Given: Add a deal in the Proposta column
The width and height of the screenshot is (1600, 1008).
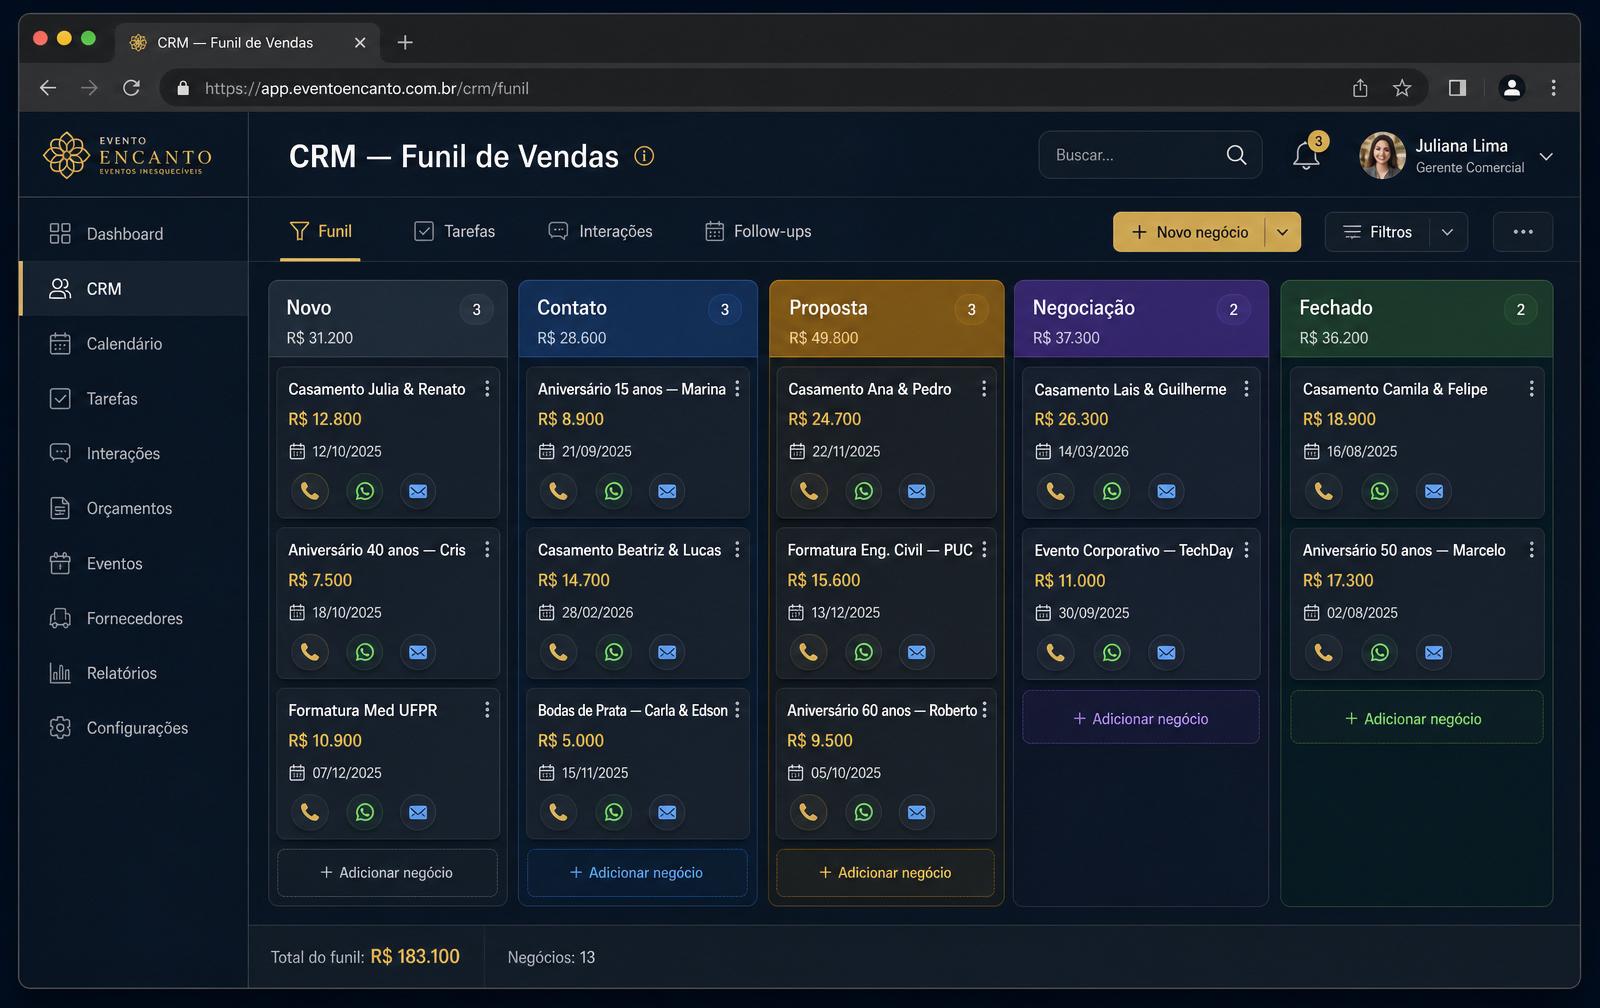Looking at the screenshot, I should pyautogui.click(x=885, y=873).
